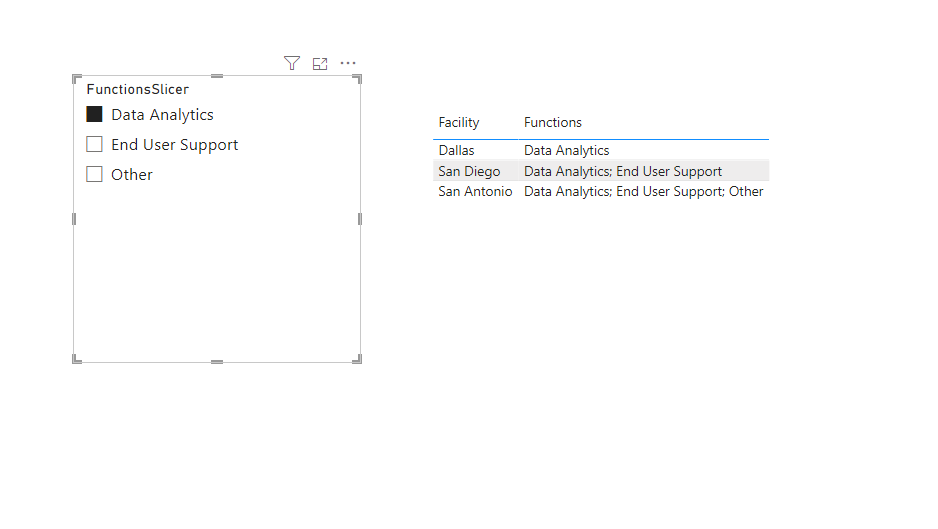Tick the Other checkbox in the slicer
The width and height of the screenshot is (938, 529).
tap(95, 174)
